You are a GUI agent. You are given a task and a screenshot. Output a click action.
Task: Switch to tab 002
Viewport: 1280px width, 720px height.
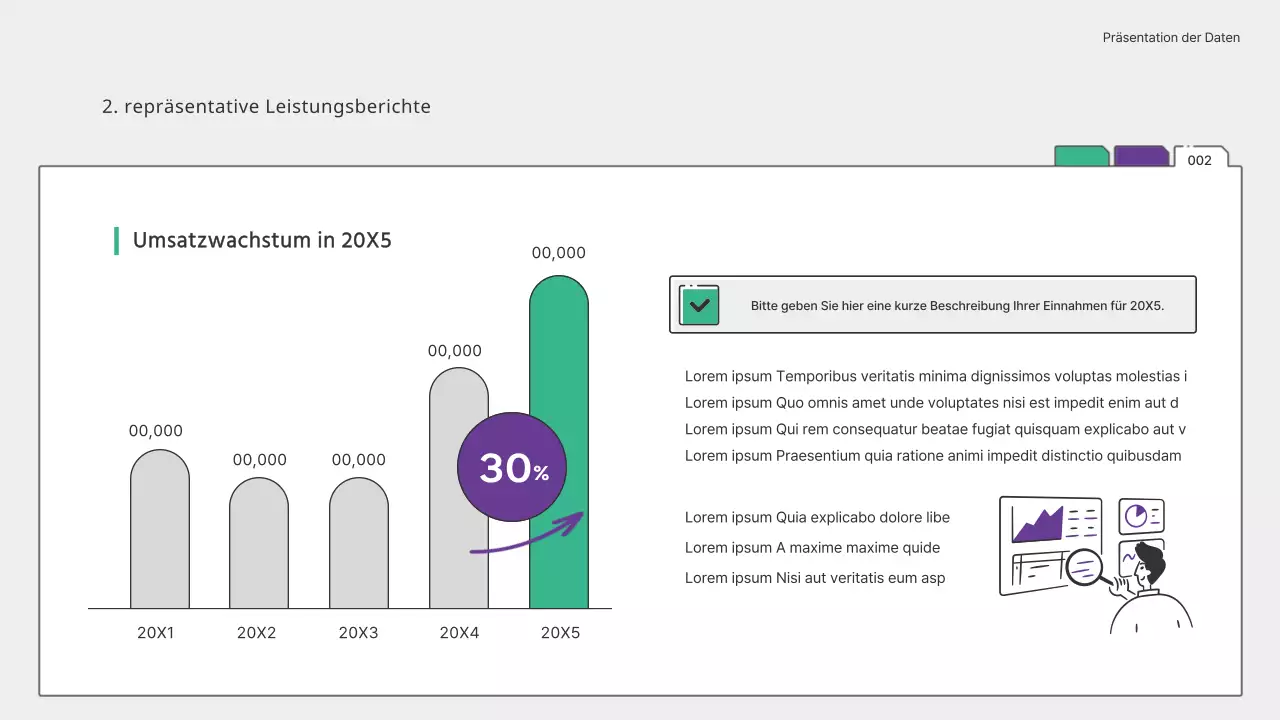click(1200, 160)
